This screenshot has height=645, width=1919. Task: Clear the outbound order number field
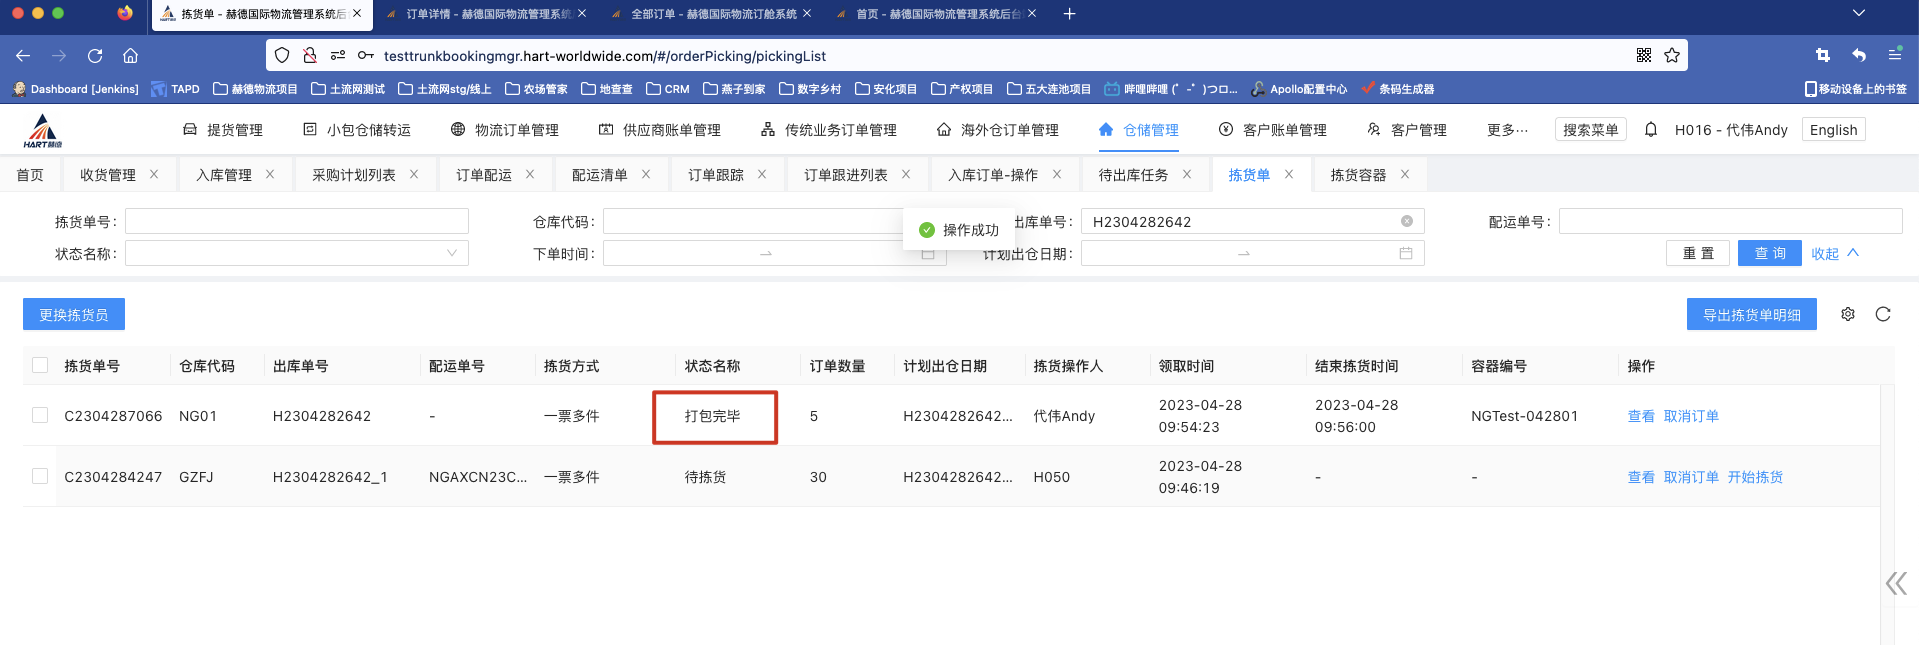1406,221
